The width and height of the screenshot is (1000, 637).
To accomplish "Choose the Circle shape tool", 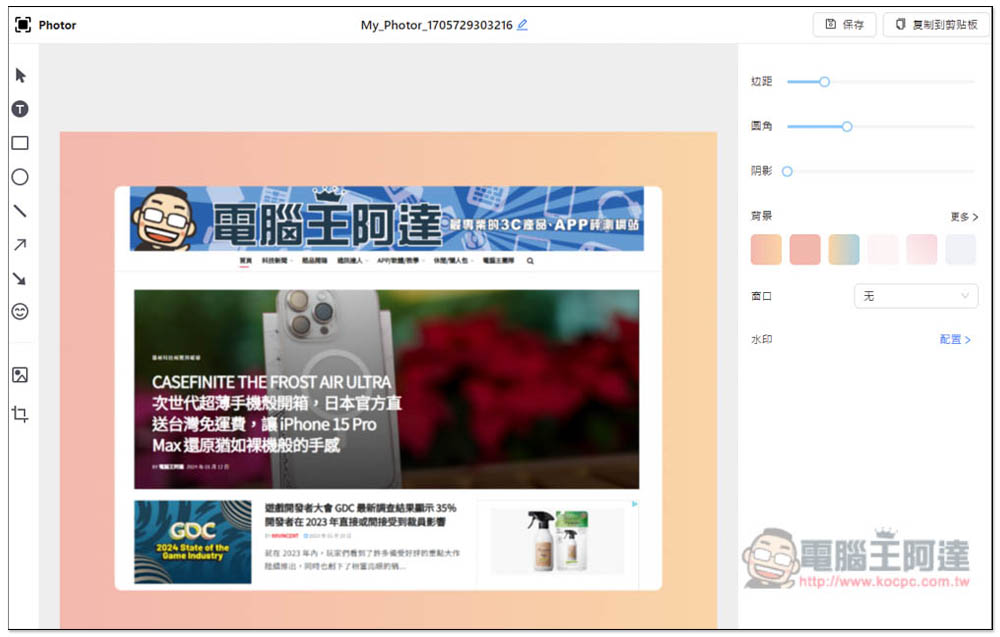I will [x=20, y=177].
